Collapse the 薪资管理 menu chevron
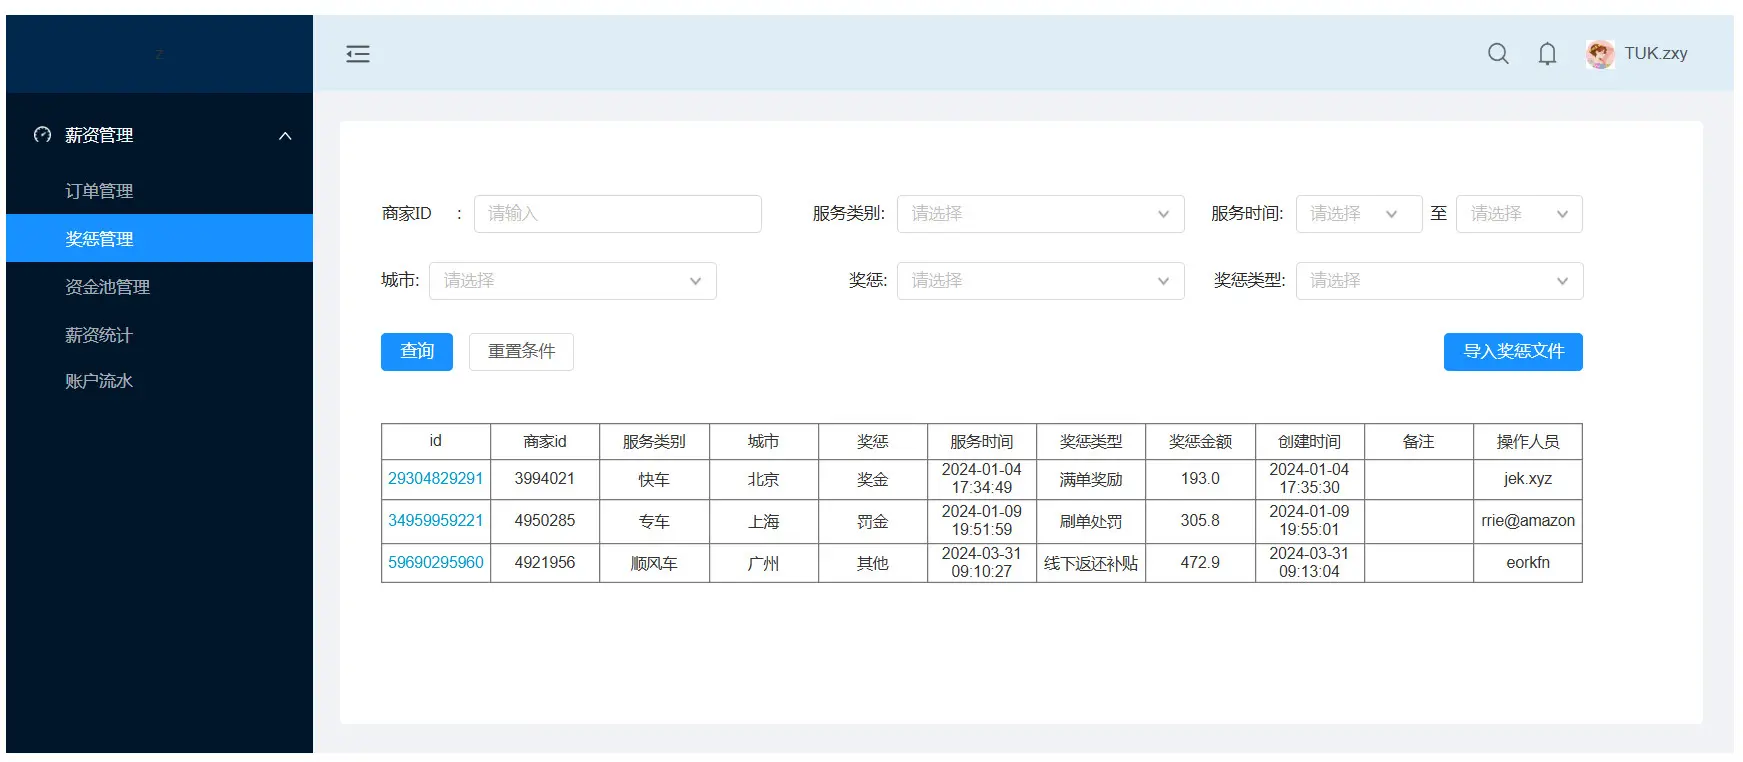Image resolution: width=1743 pixels, height=762 pixels. point(285,136)
